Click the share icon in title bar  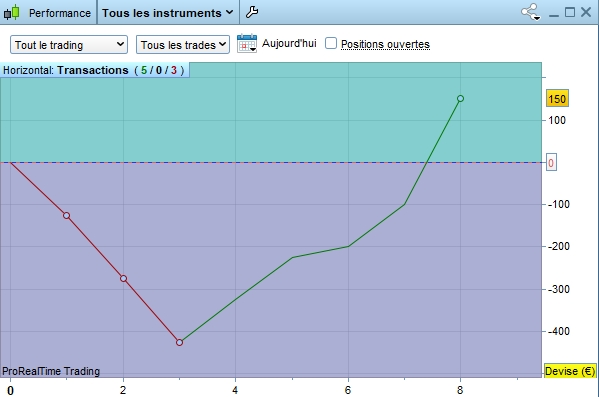coord(531,12)
